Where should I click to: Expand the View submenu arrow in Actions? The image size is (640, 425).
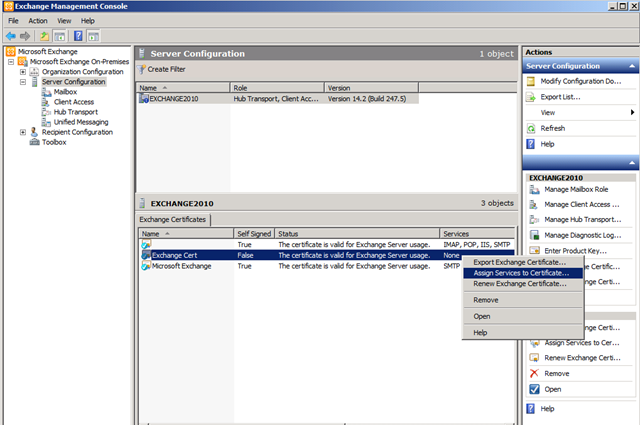click(632, 112)
